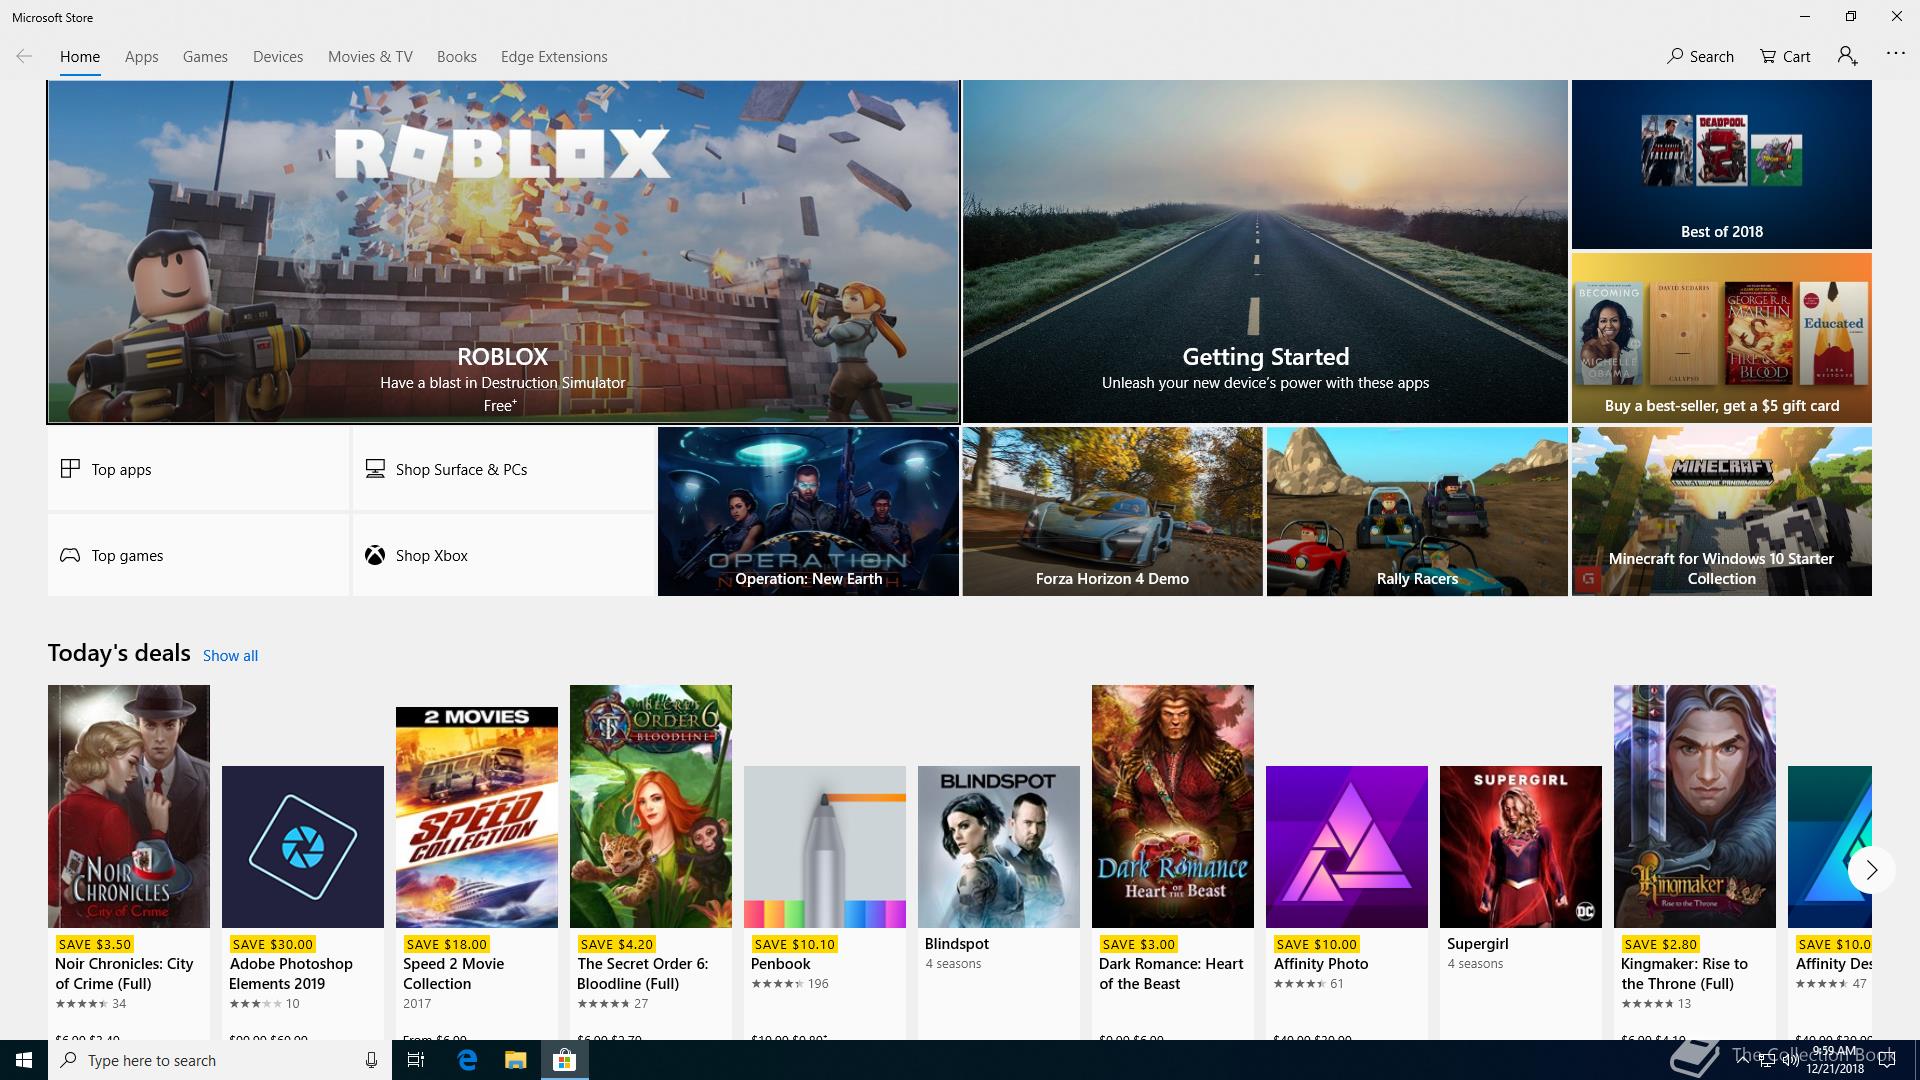
Task: Click the Microsoft Store taskbar icon
Action: [564, 1060]
